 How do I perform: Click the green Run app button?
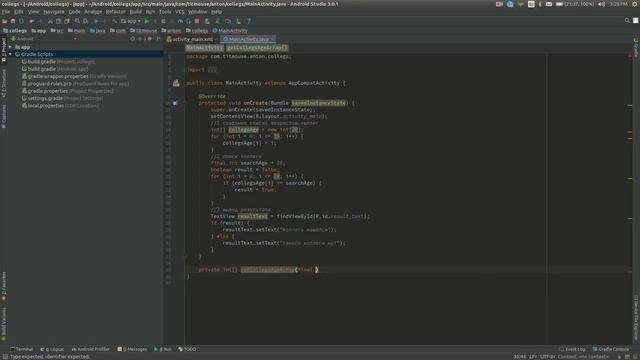pos(147,21)
